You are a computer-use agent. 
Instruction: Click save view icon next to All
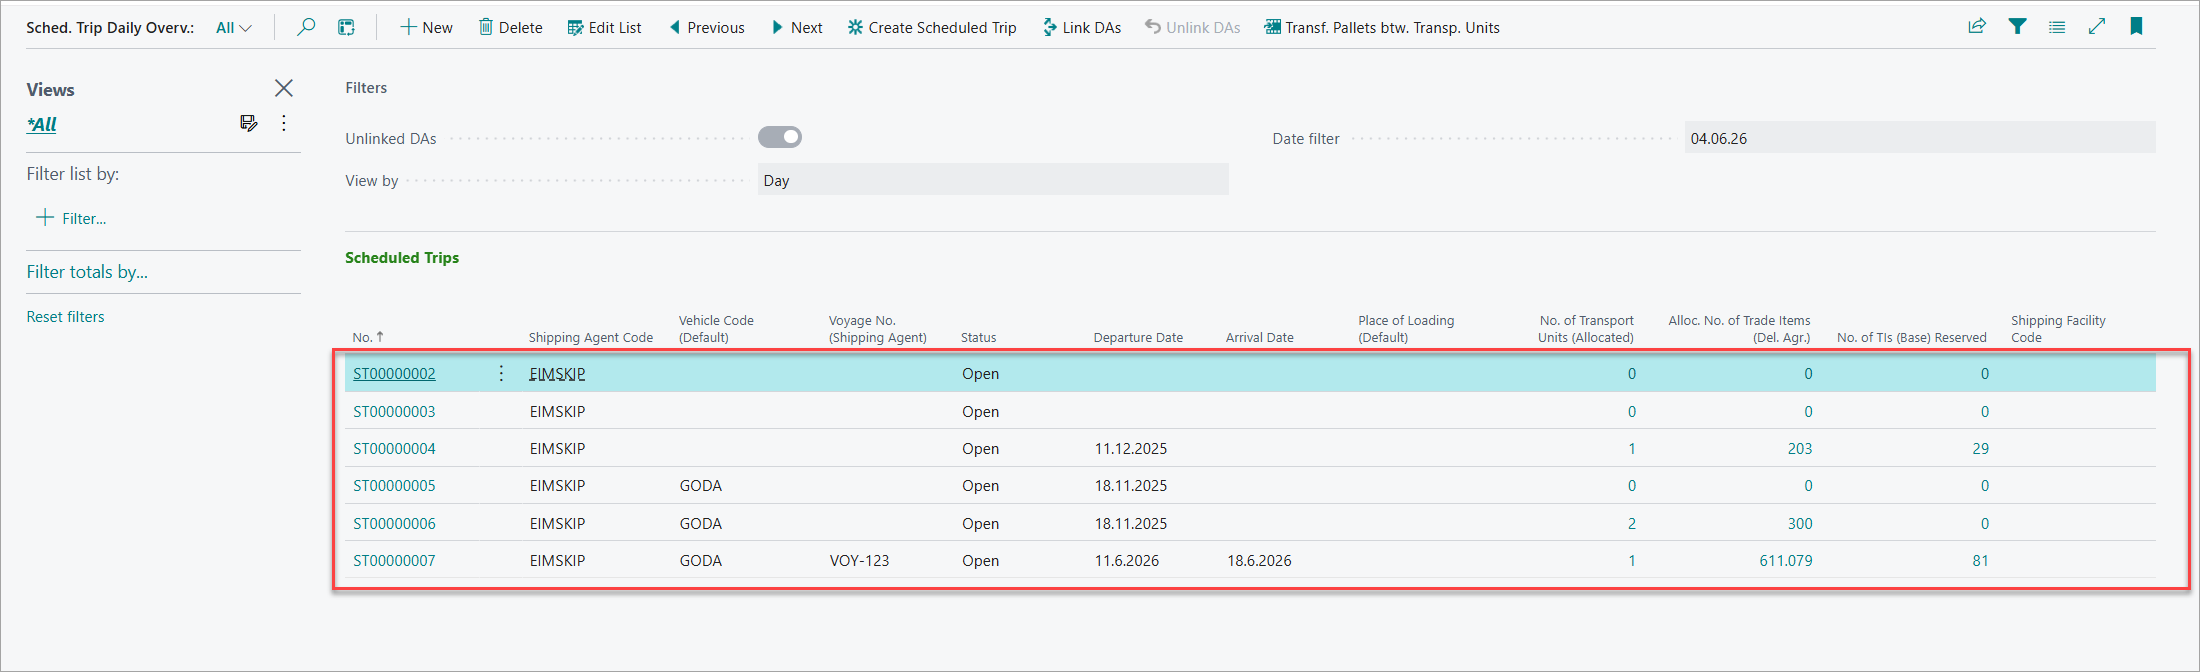click(x=249, y=123)
